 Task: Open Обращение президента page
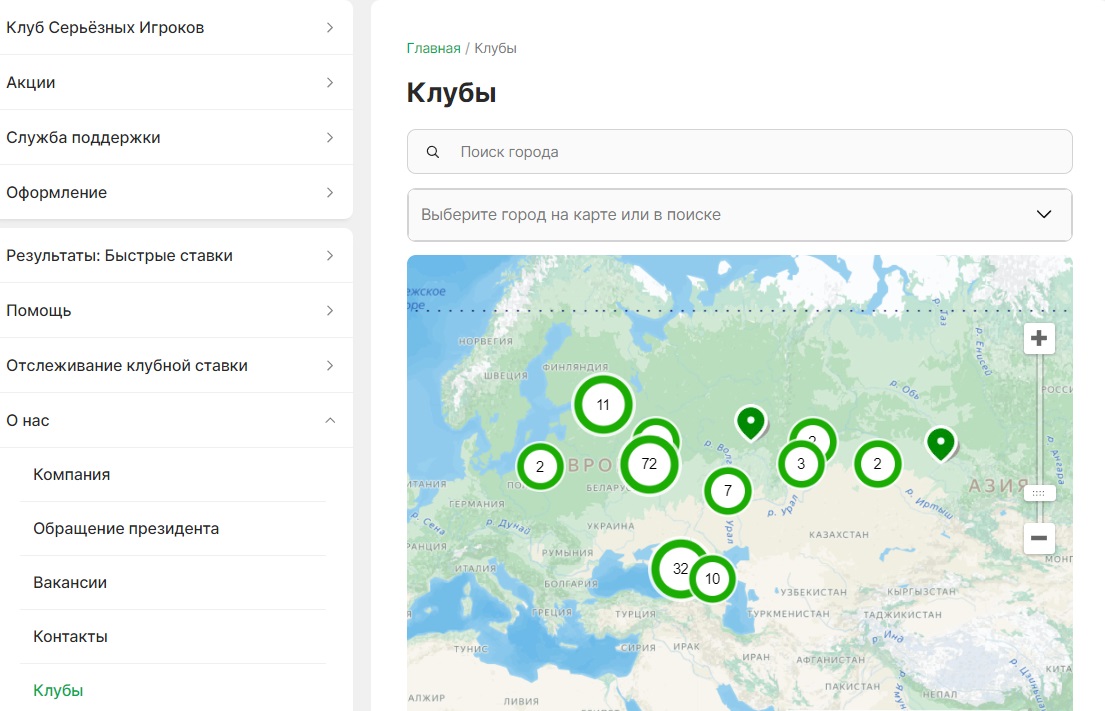pos(173,528)
